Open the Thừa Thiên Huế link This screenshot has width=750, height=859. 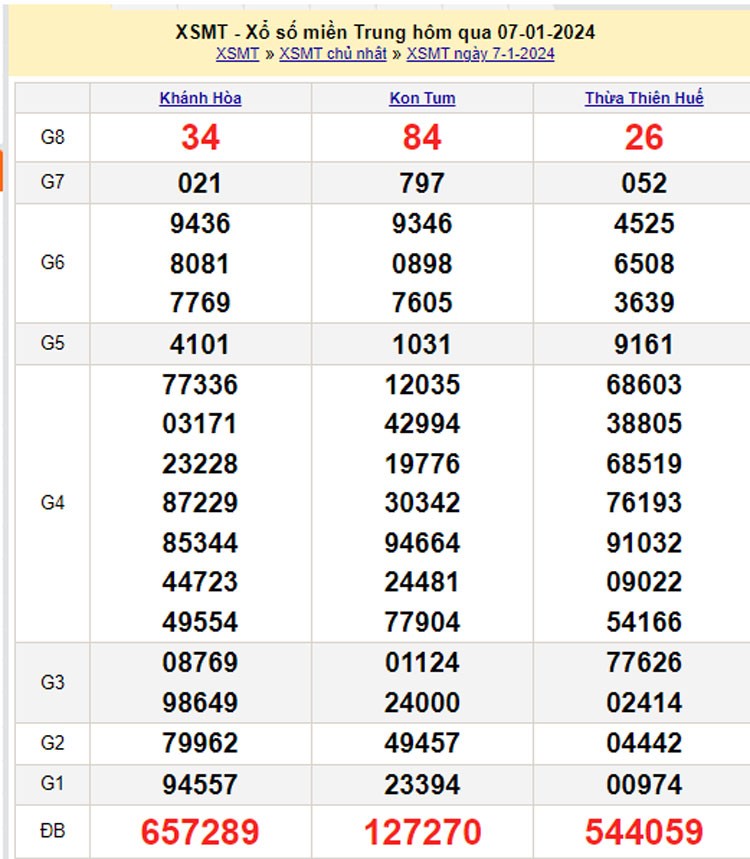(644, 98)
